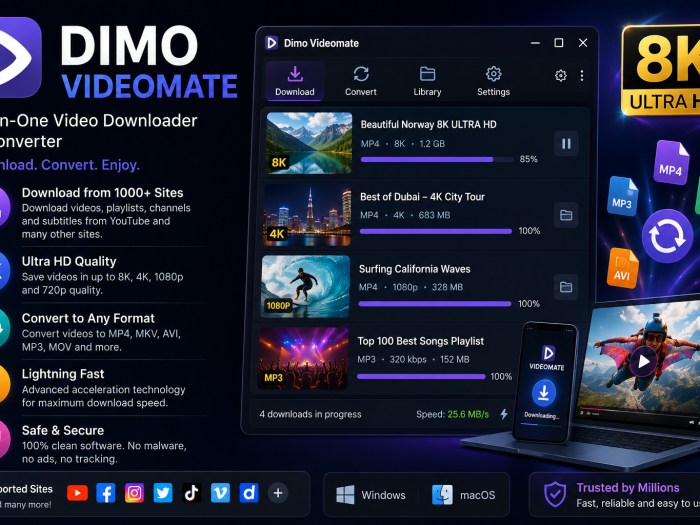Viewport: 700px width, 525px height.
Task: Click the Surfing California Waves title text
Action: point(415,269)
